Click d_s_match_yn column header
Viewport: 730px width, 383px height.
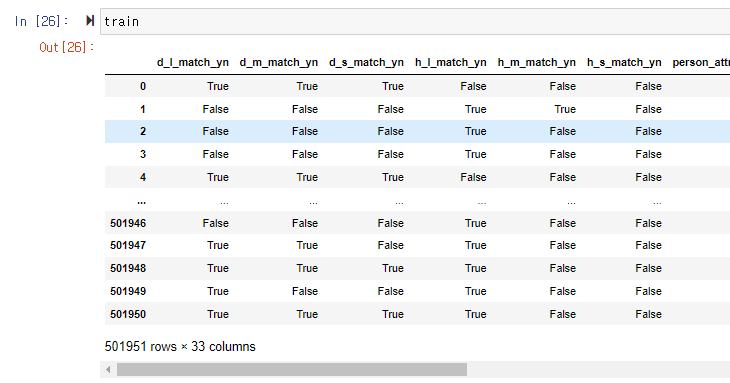pos(366,62)
